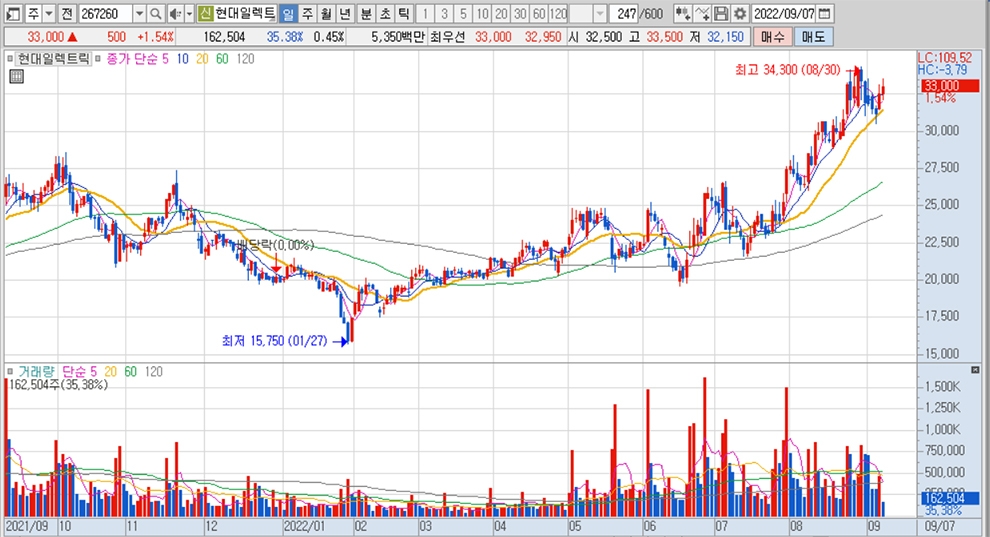The width and height of the screenshot is (990, 537).
Task: Open the calendar date picker icon
Action: (x=824, y=13)
